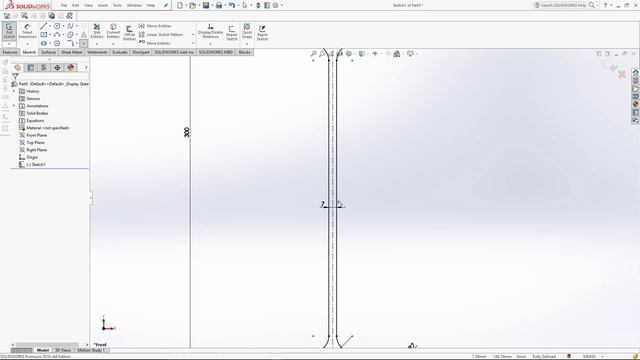Select Origin in the feature tree
640x360 pixels.
point(32,158)
